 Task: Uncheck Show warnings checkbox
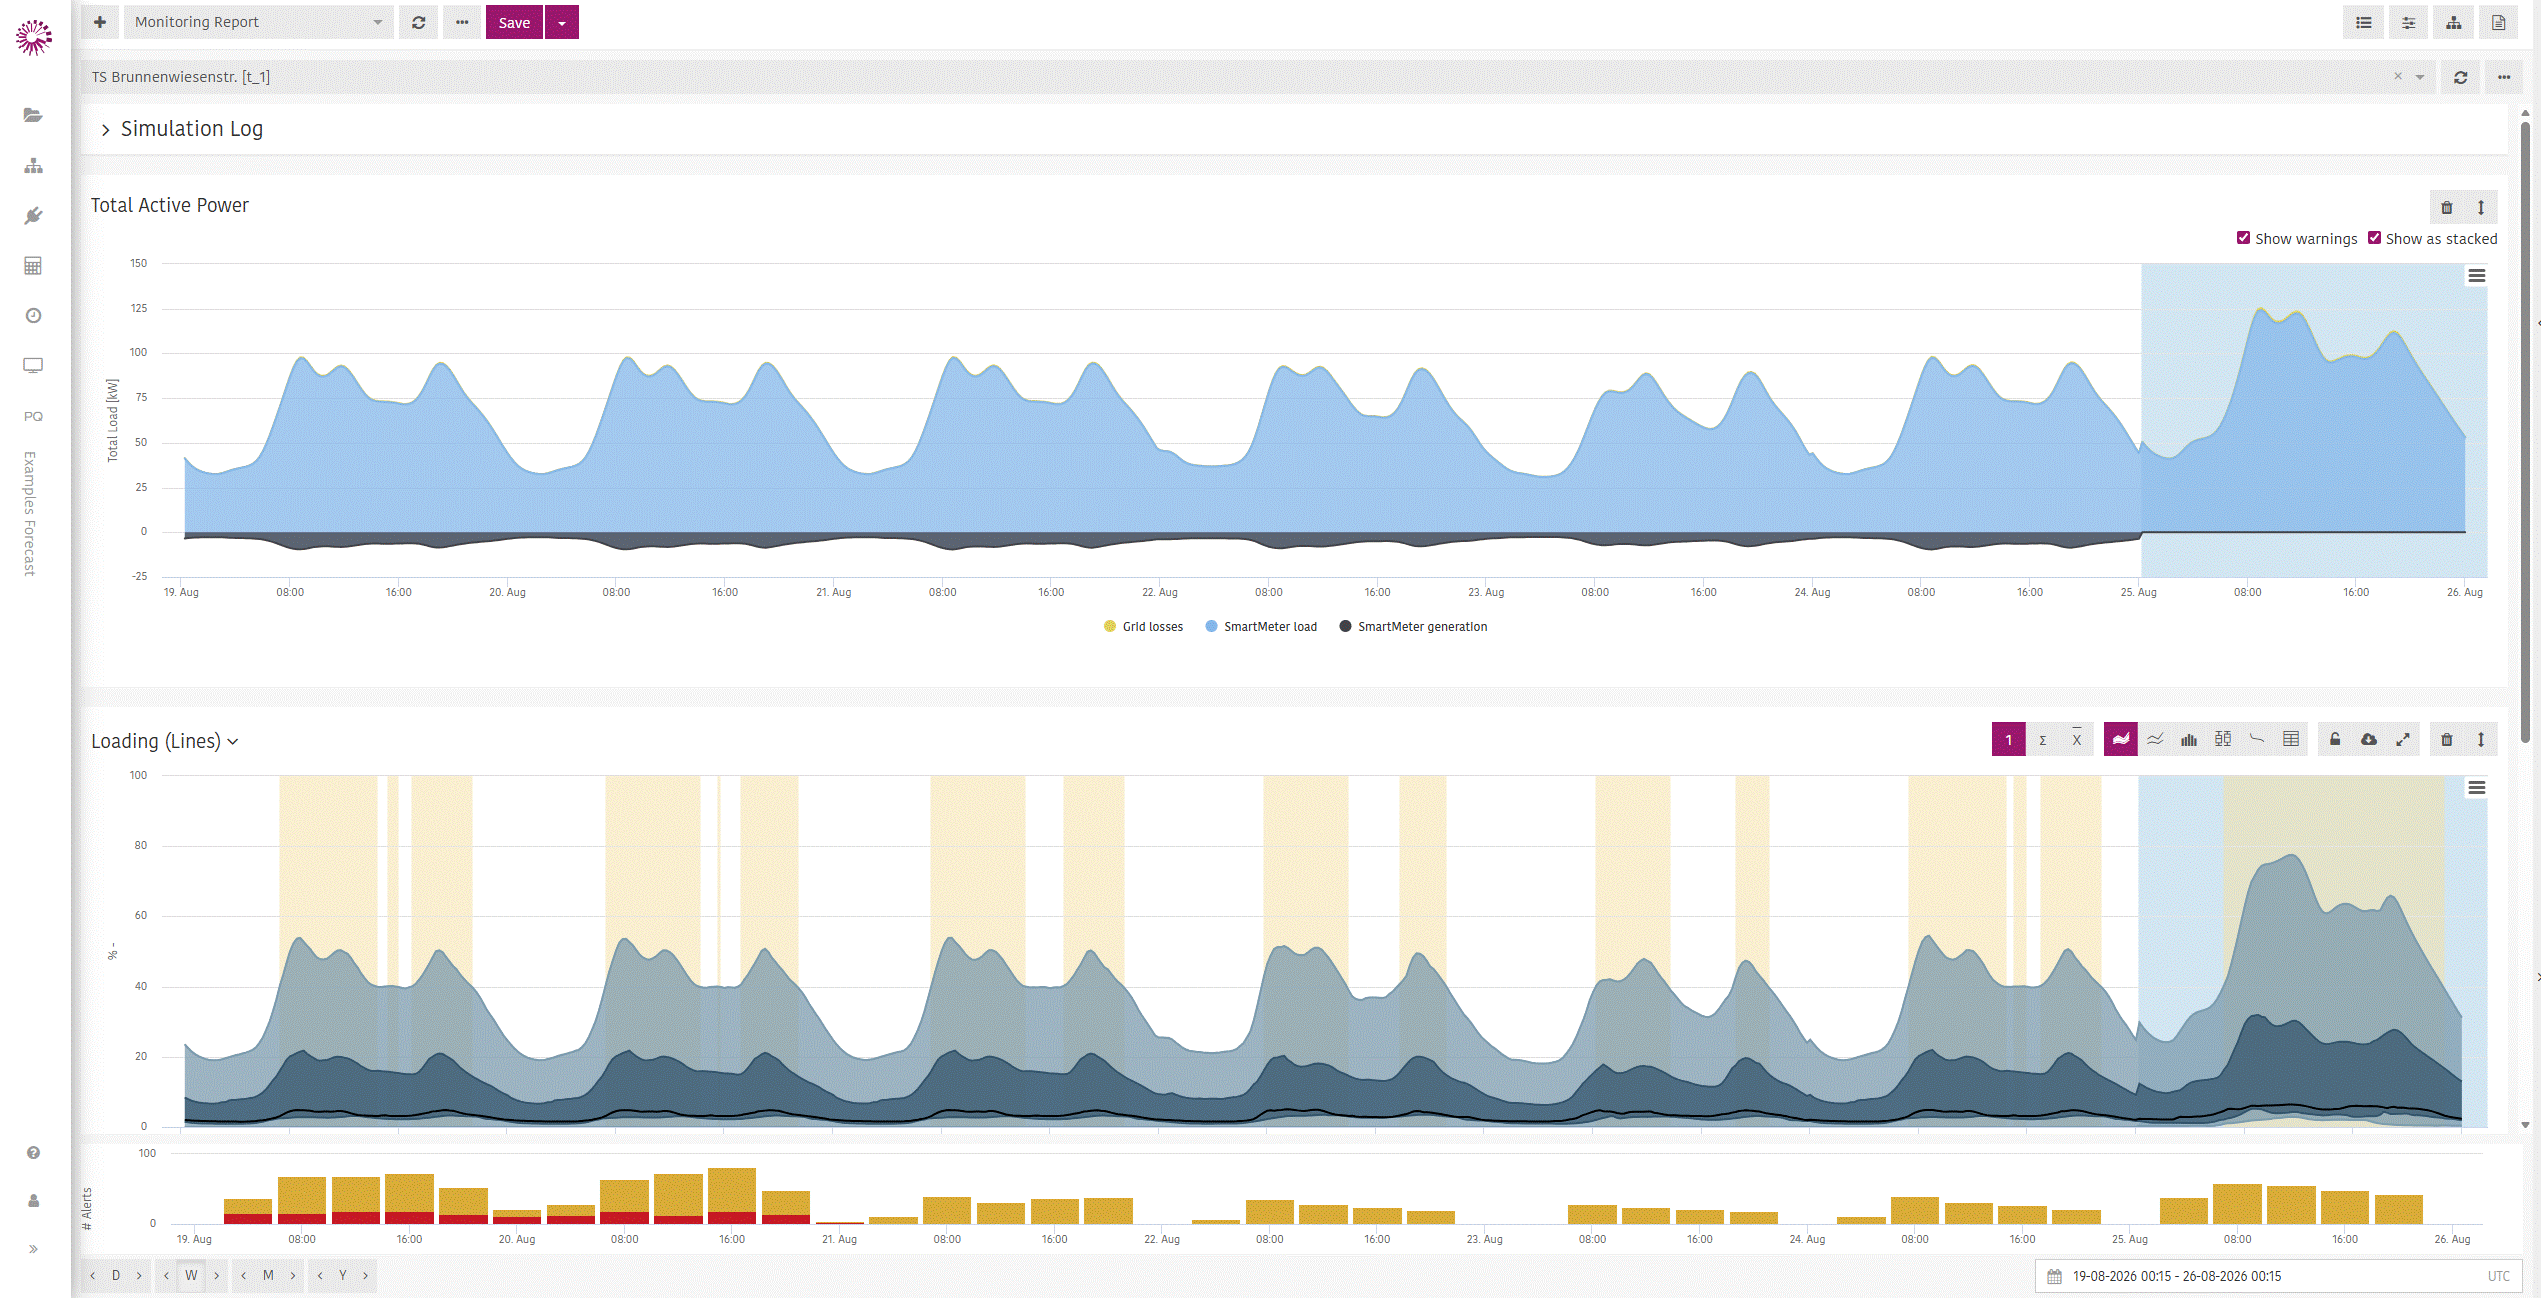tap(2244, 238)
